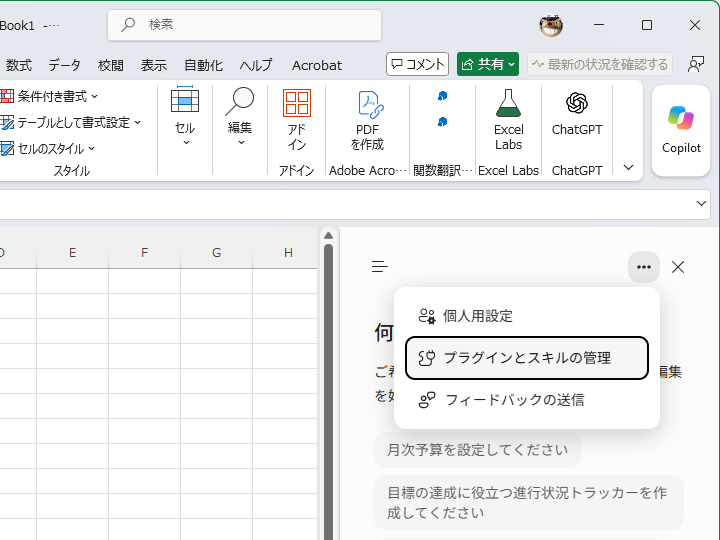This screenshot has width=720, height=540.
Task: Open the ヘルプ tab
Action: (x=256, y=65)
